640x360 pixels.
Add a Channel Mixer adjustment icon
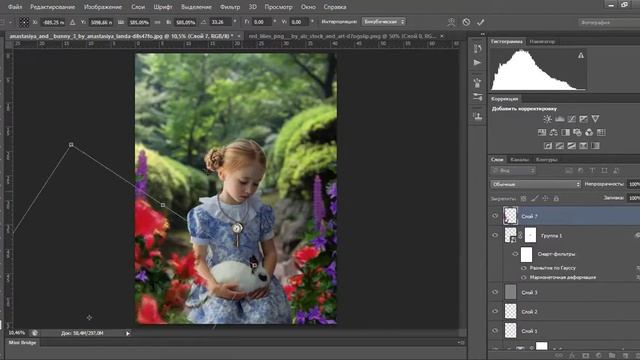pos(589,132)
